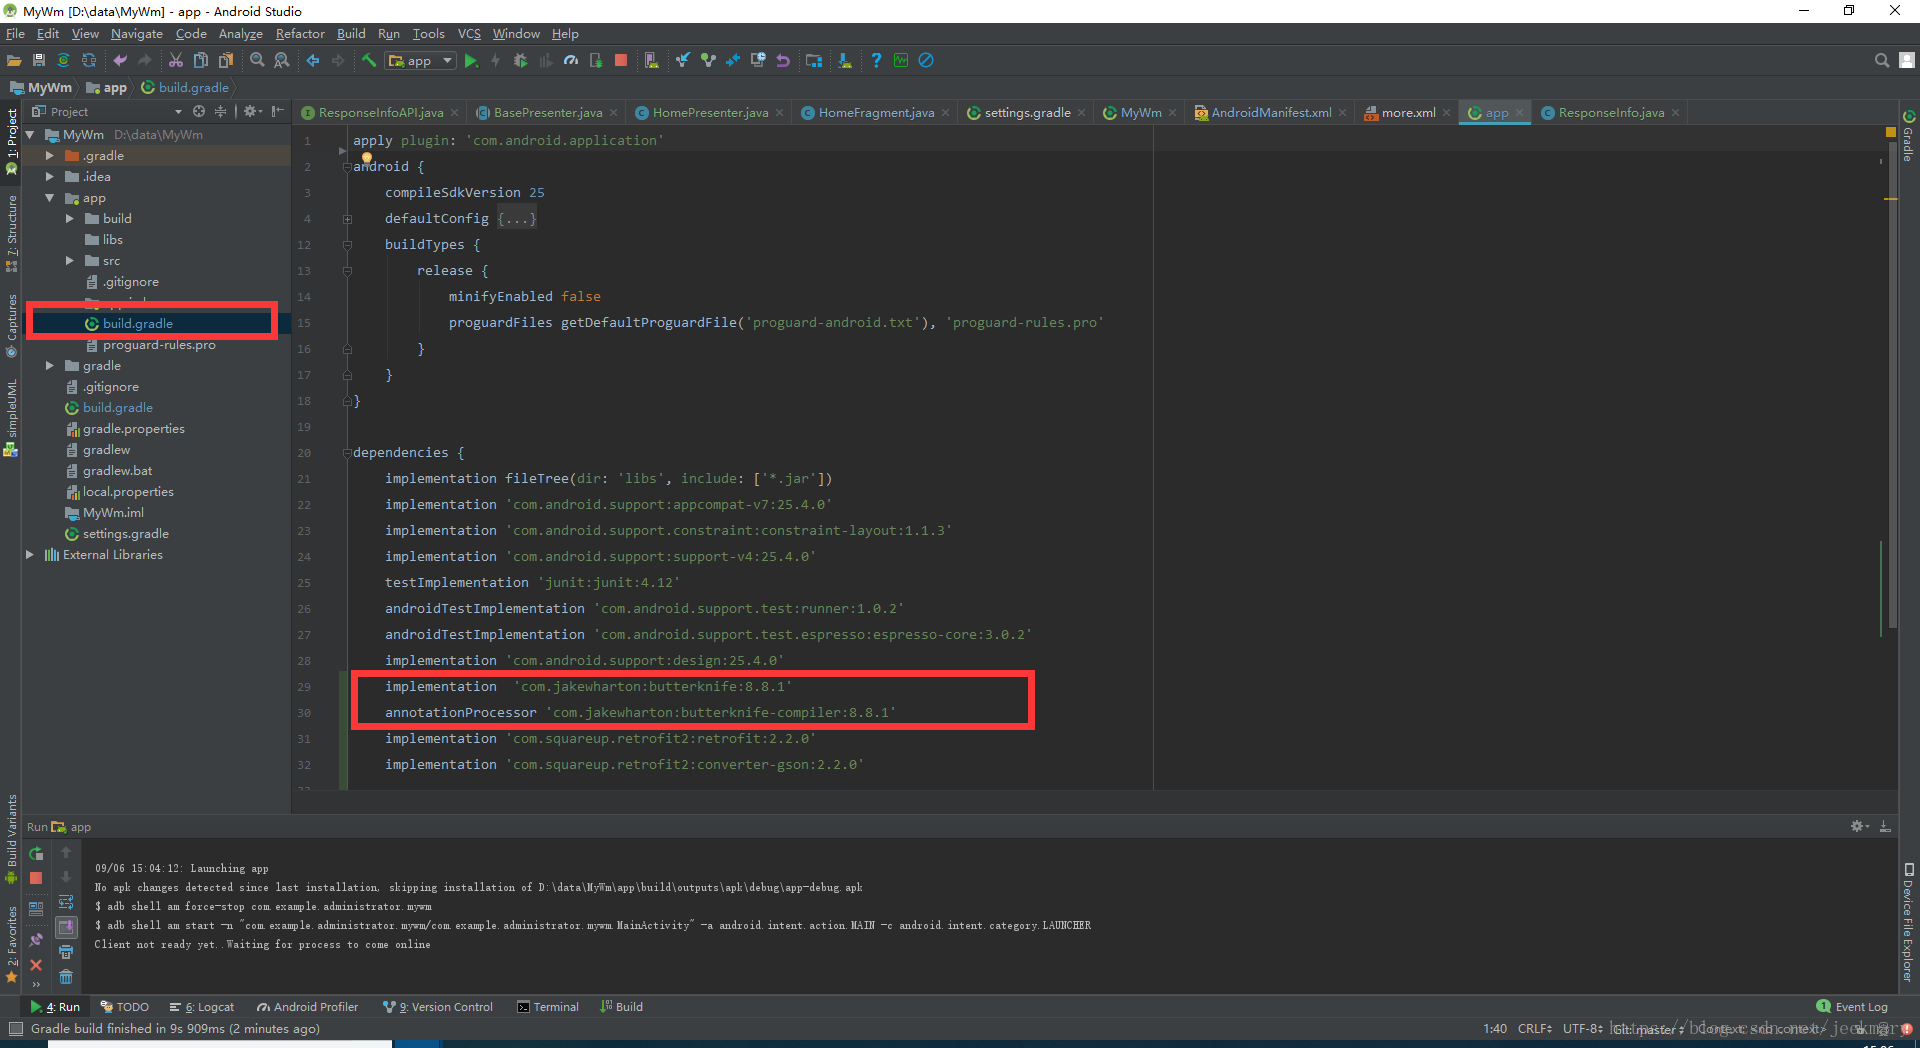Close the ResponseInfoAPI.java tab
This screenshot has height=1048, width=1920.
[x=455, y=113]
